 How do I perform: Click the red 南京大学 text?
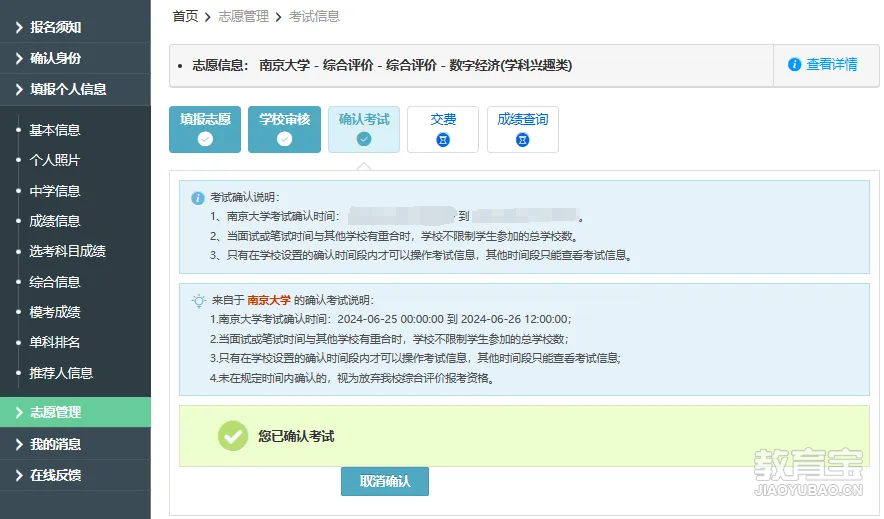click(x=269, y=300)
